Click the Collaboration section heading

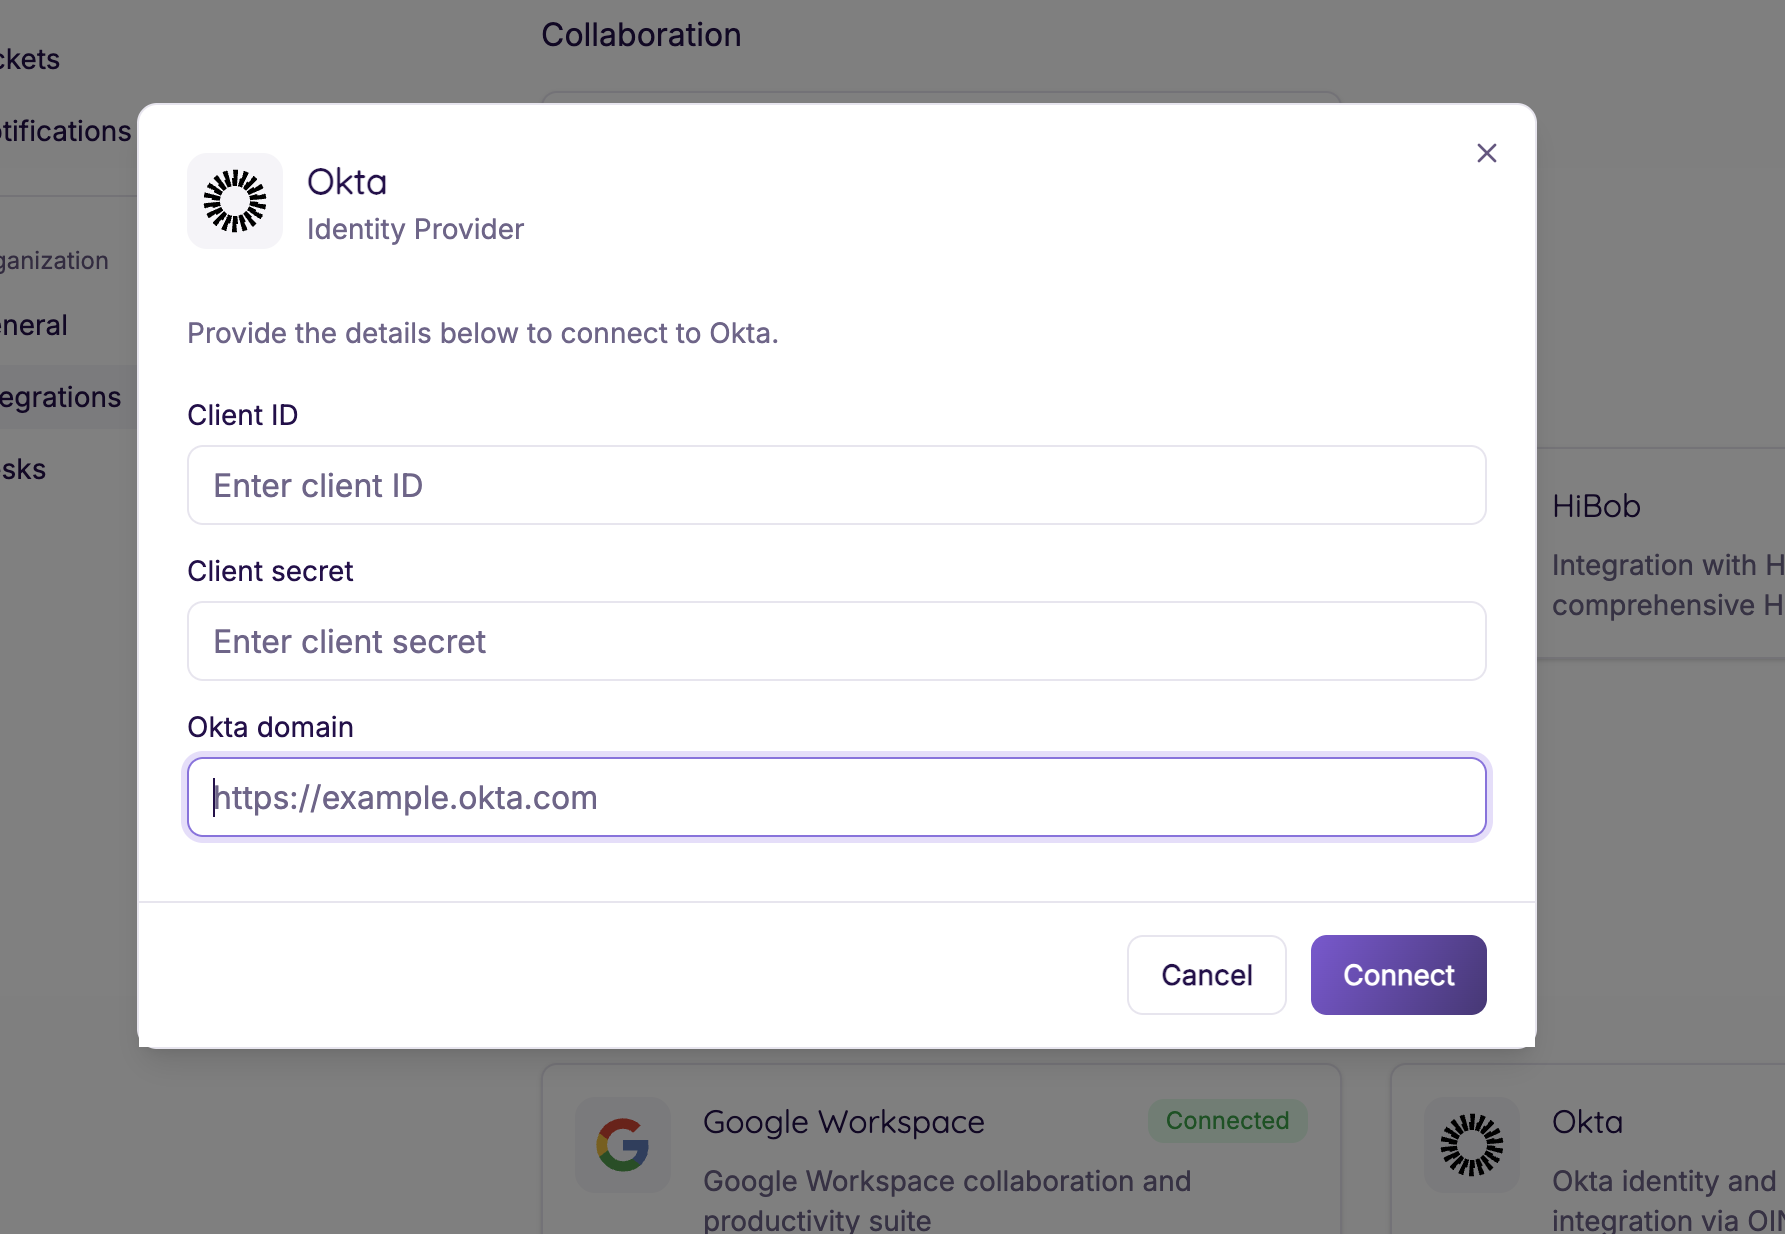[641, 34]
